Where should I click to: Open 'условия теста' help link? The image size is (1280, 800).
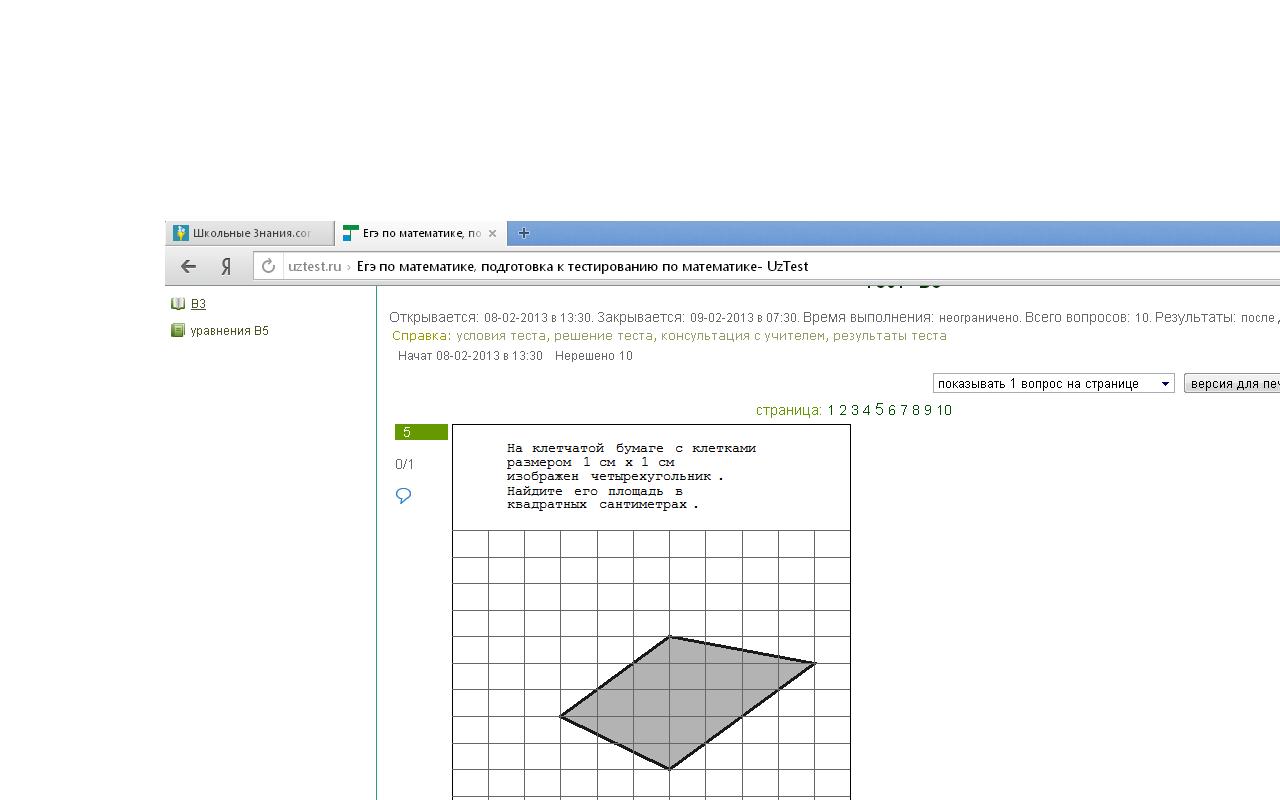click(x=501, y=336)
